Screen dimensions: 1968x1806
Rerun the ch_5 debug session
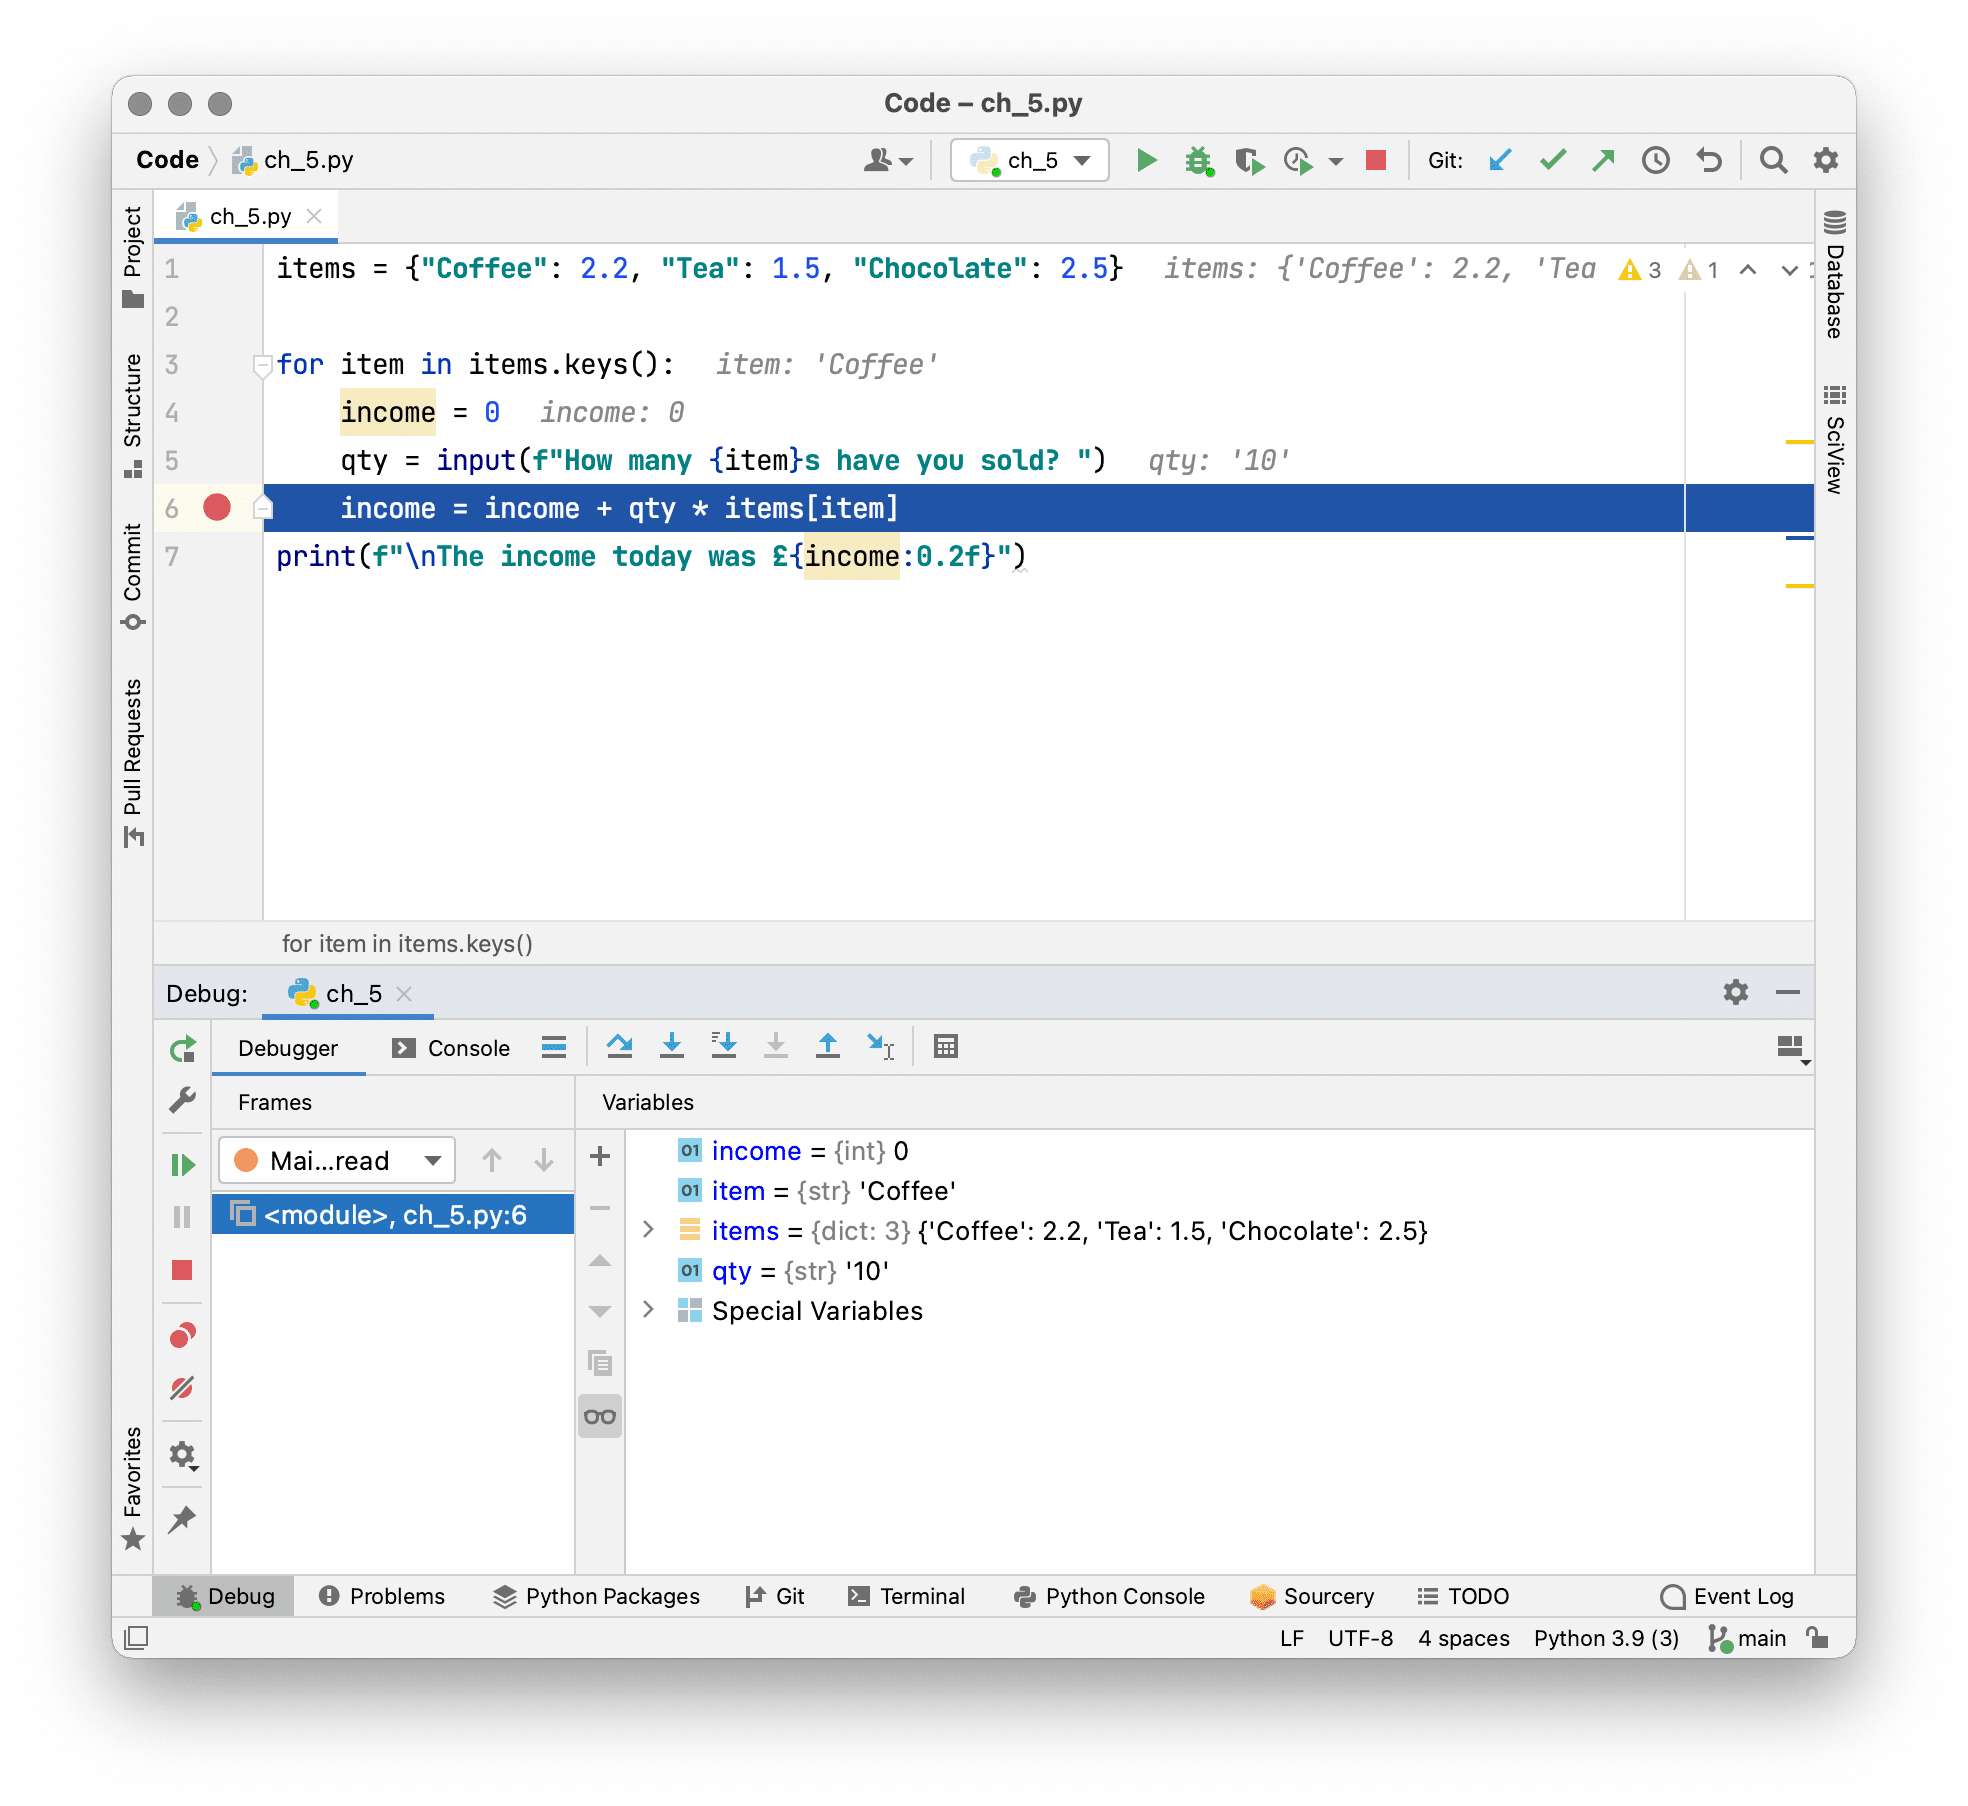tap(182, 1049)
